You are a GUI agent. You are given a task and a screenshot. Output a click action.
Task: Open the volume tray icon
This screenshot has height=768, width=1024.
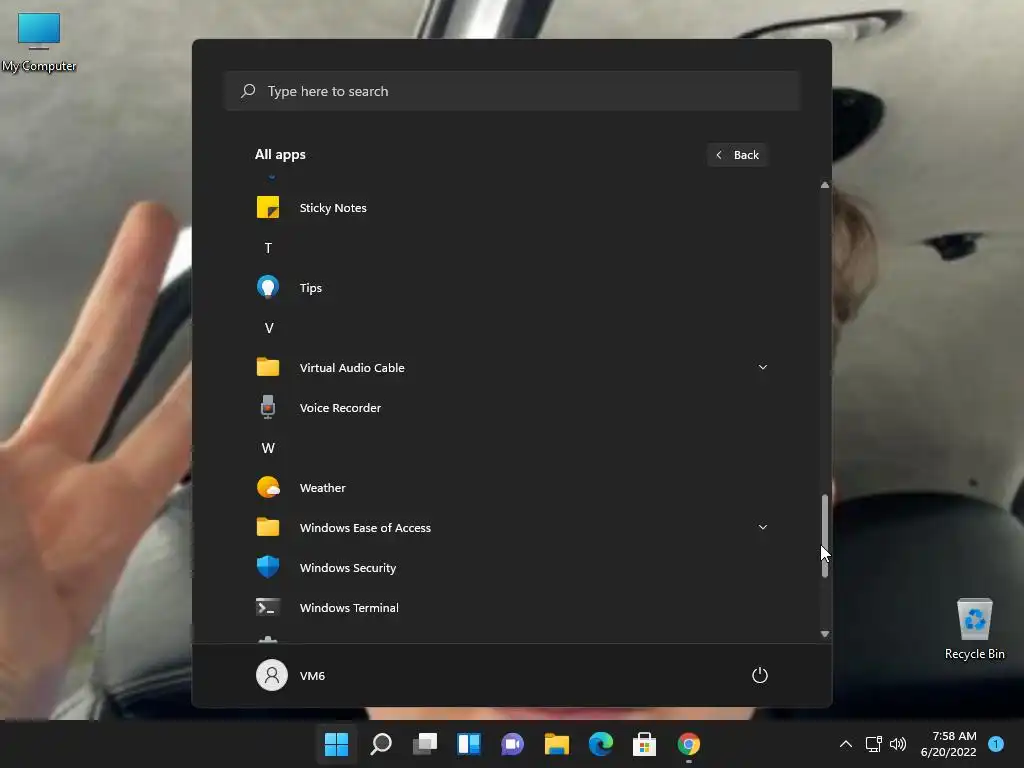[x=898, y=744]
